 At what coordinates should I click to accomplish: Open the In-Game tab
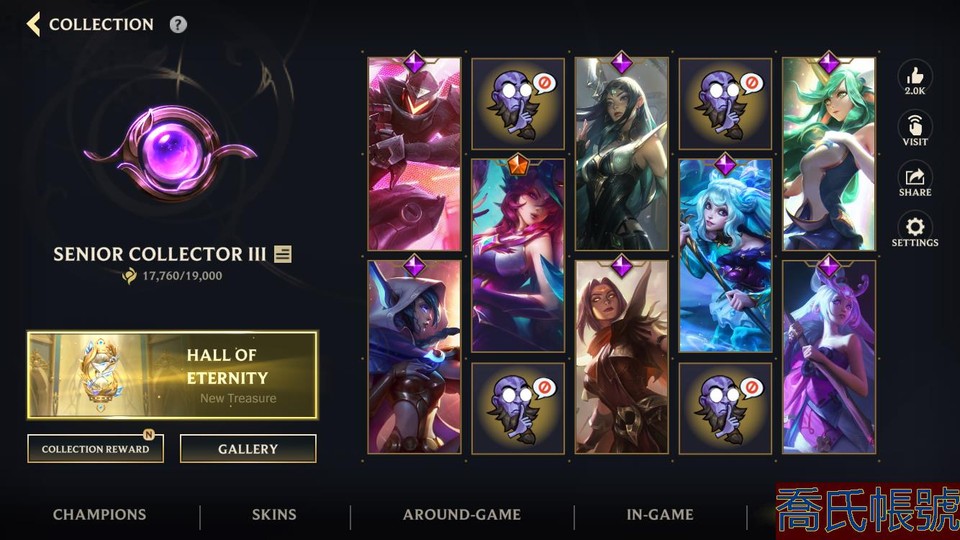[660, 515]
